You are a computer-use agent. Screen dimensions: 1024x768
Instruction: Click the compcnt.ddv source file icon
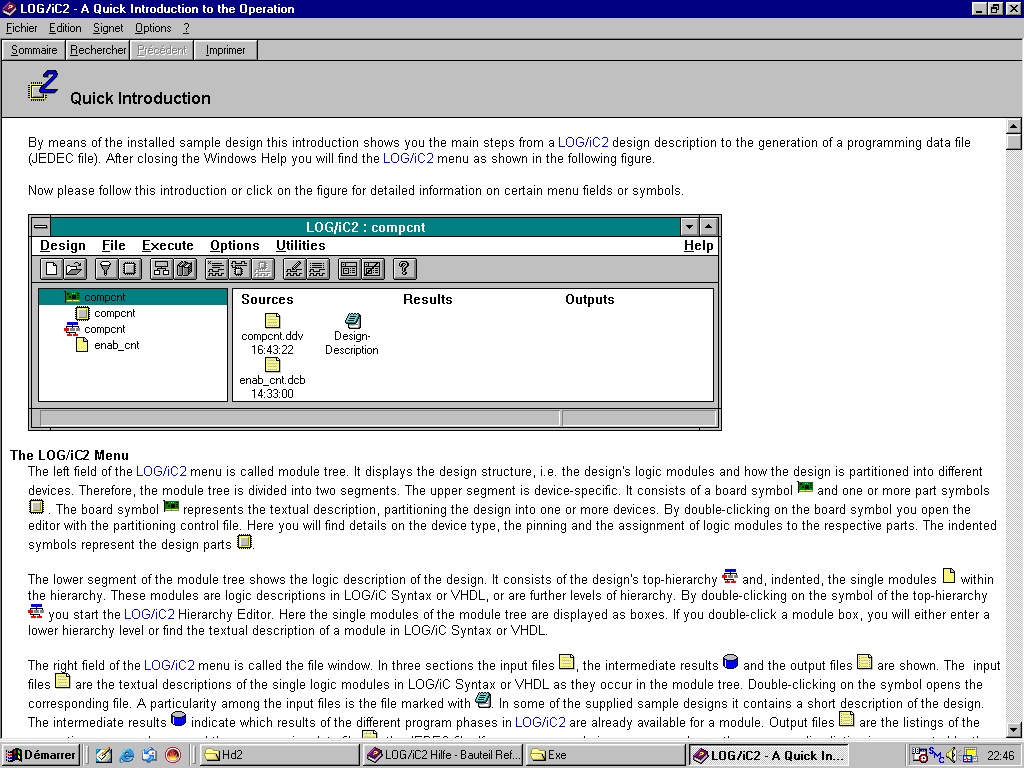272,321
